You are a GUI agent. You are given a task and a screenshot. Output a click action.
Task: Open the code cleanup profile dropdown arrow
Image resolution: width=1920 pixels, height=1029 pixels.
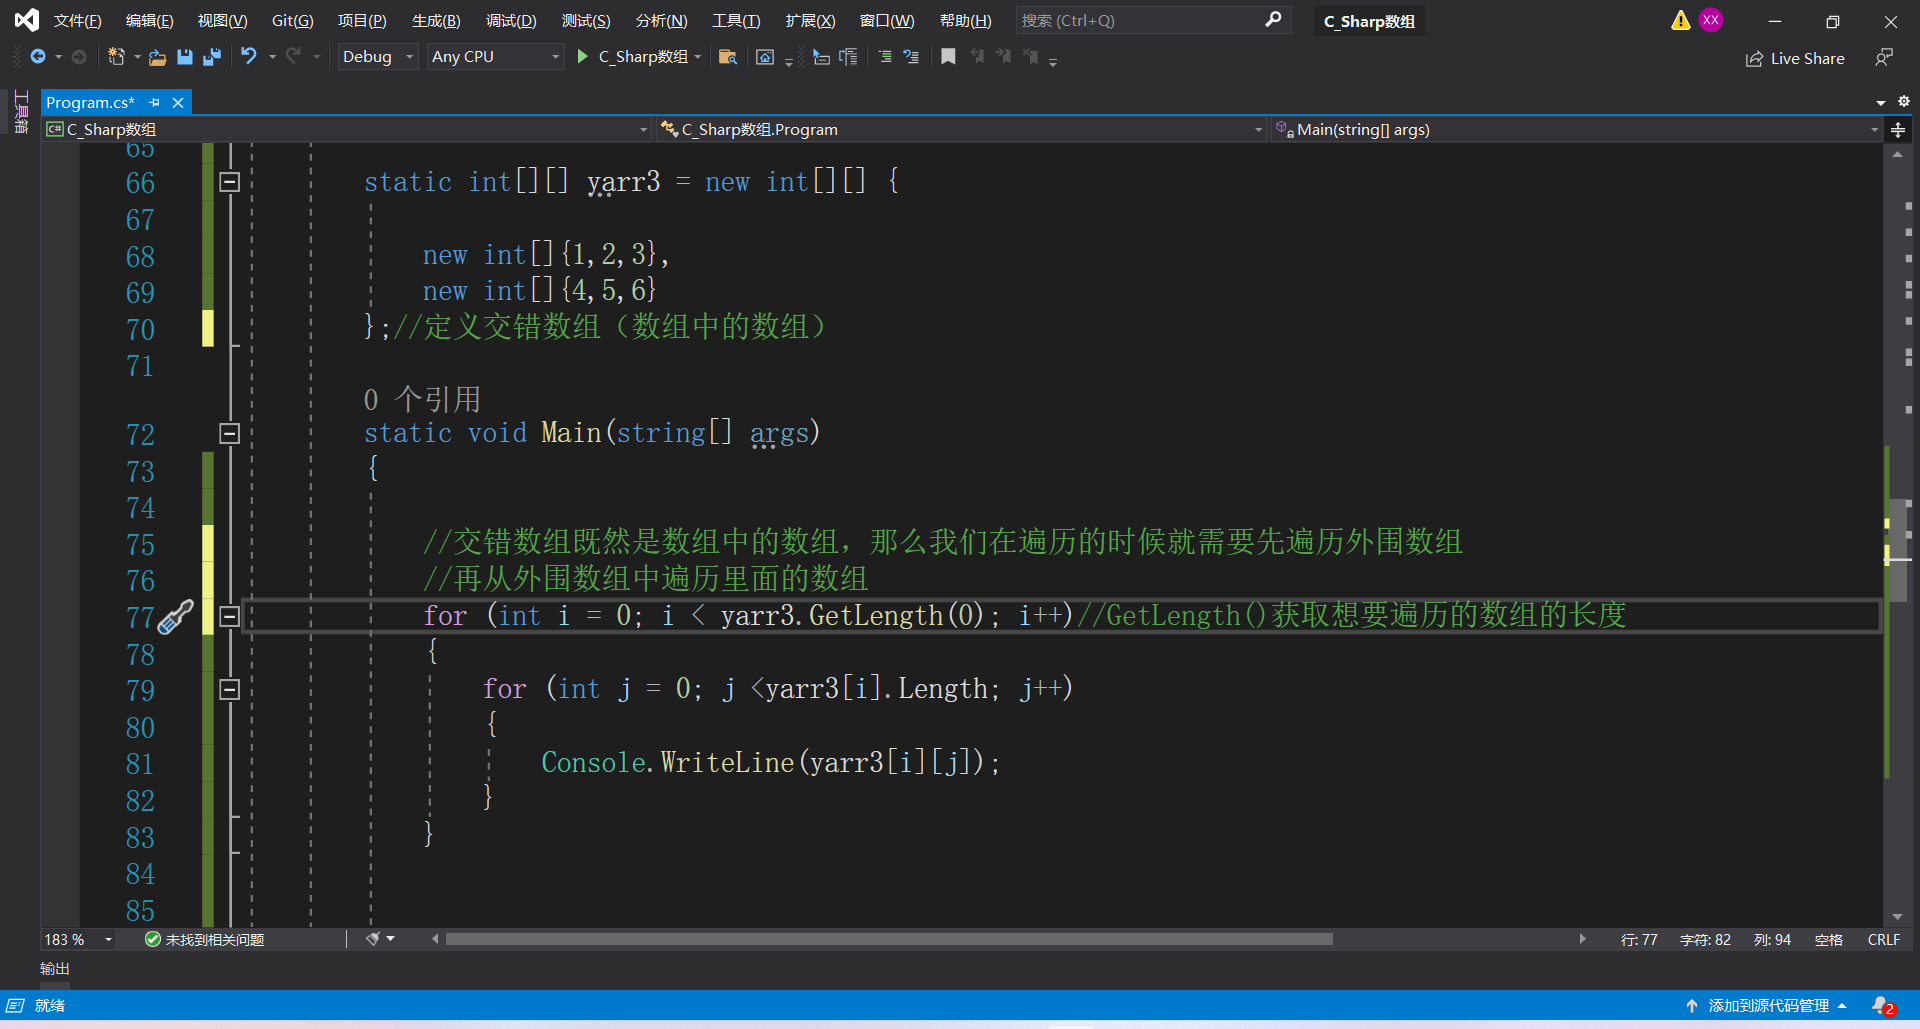click(391, 939)
